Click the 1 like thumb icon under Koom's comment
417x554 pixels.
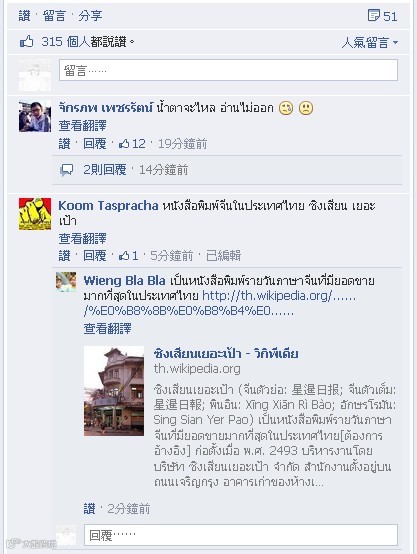point(124,255)
